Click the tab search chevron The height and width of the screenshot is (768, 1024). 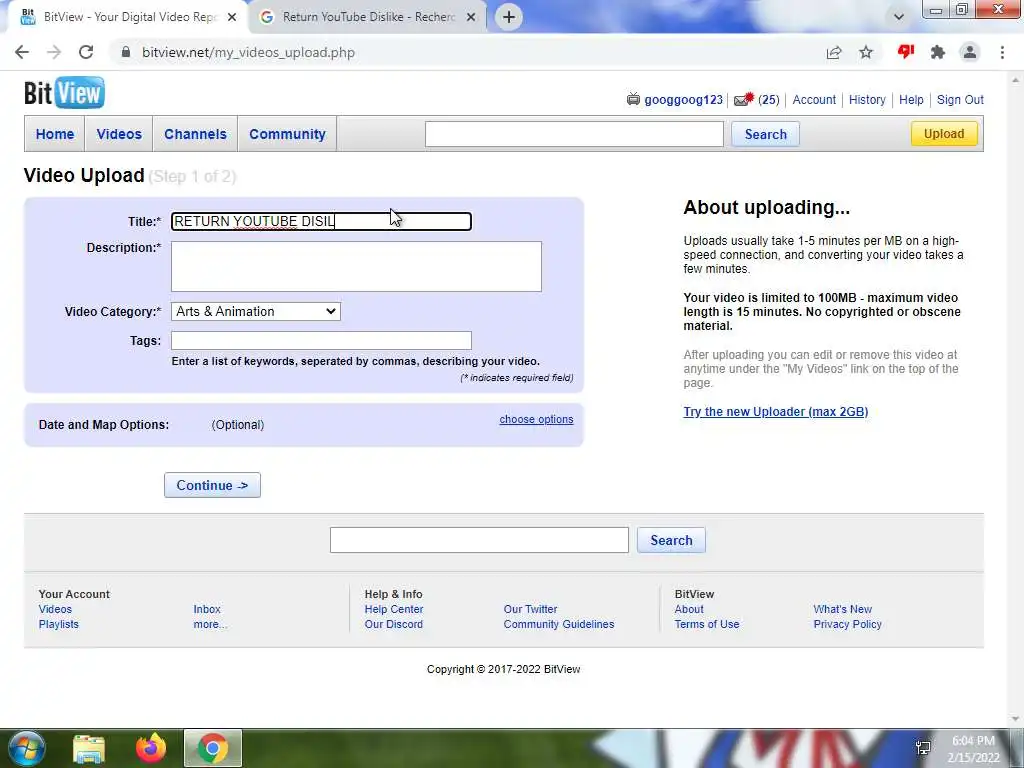(899, 17)
